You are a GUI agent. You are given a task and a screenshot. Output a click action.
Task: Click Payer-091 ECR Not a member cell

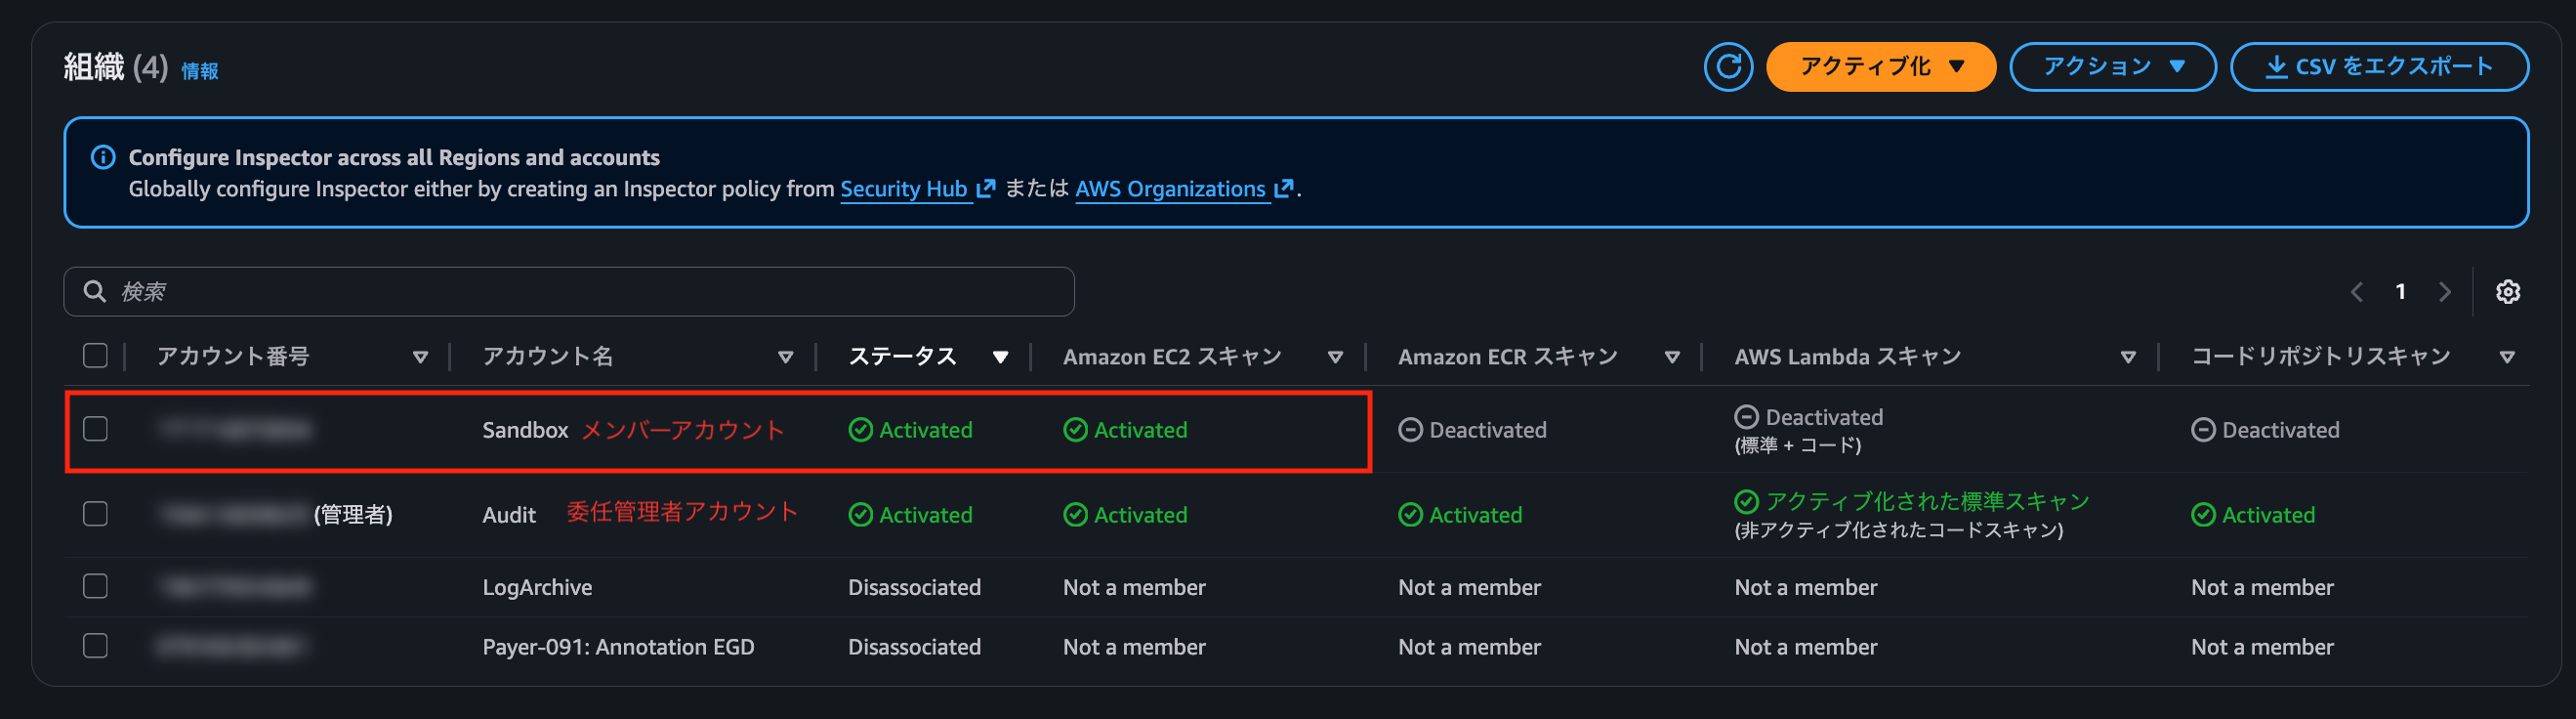point(1469,647)
